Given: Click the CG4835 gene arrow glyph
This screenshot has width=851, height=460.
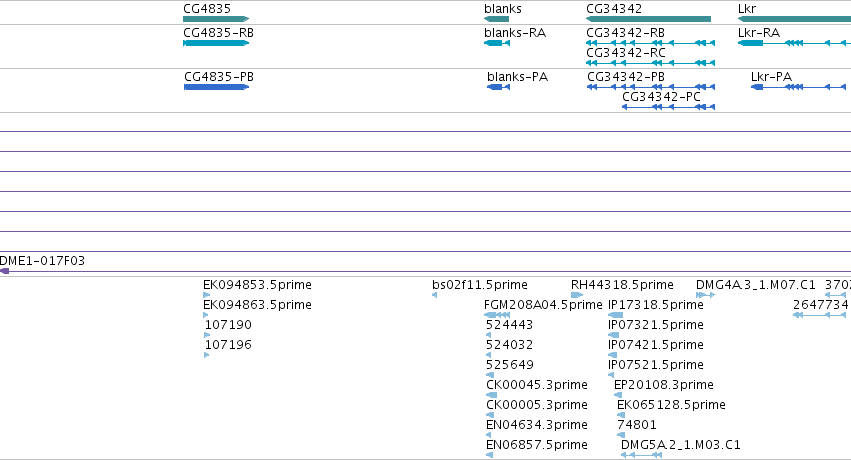Looking at the screenshot, I should click(216, 19).
